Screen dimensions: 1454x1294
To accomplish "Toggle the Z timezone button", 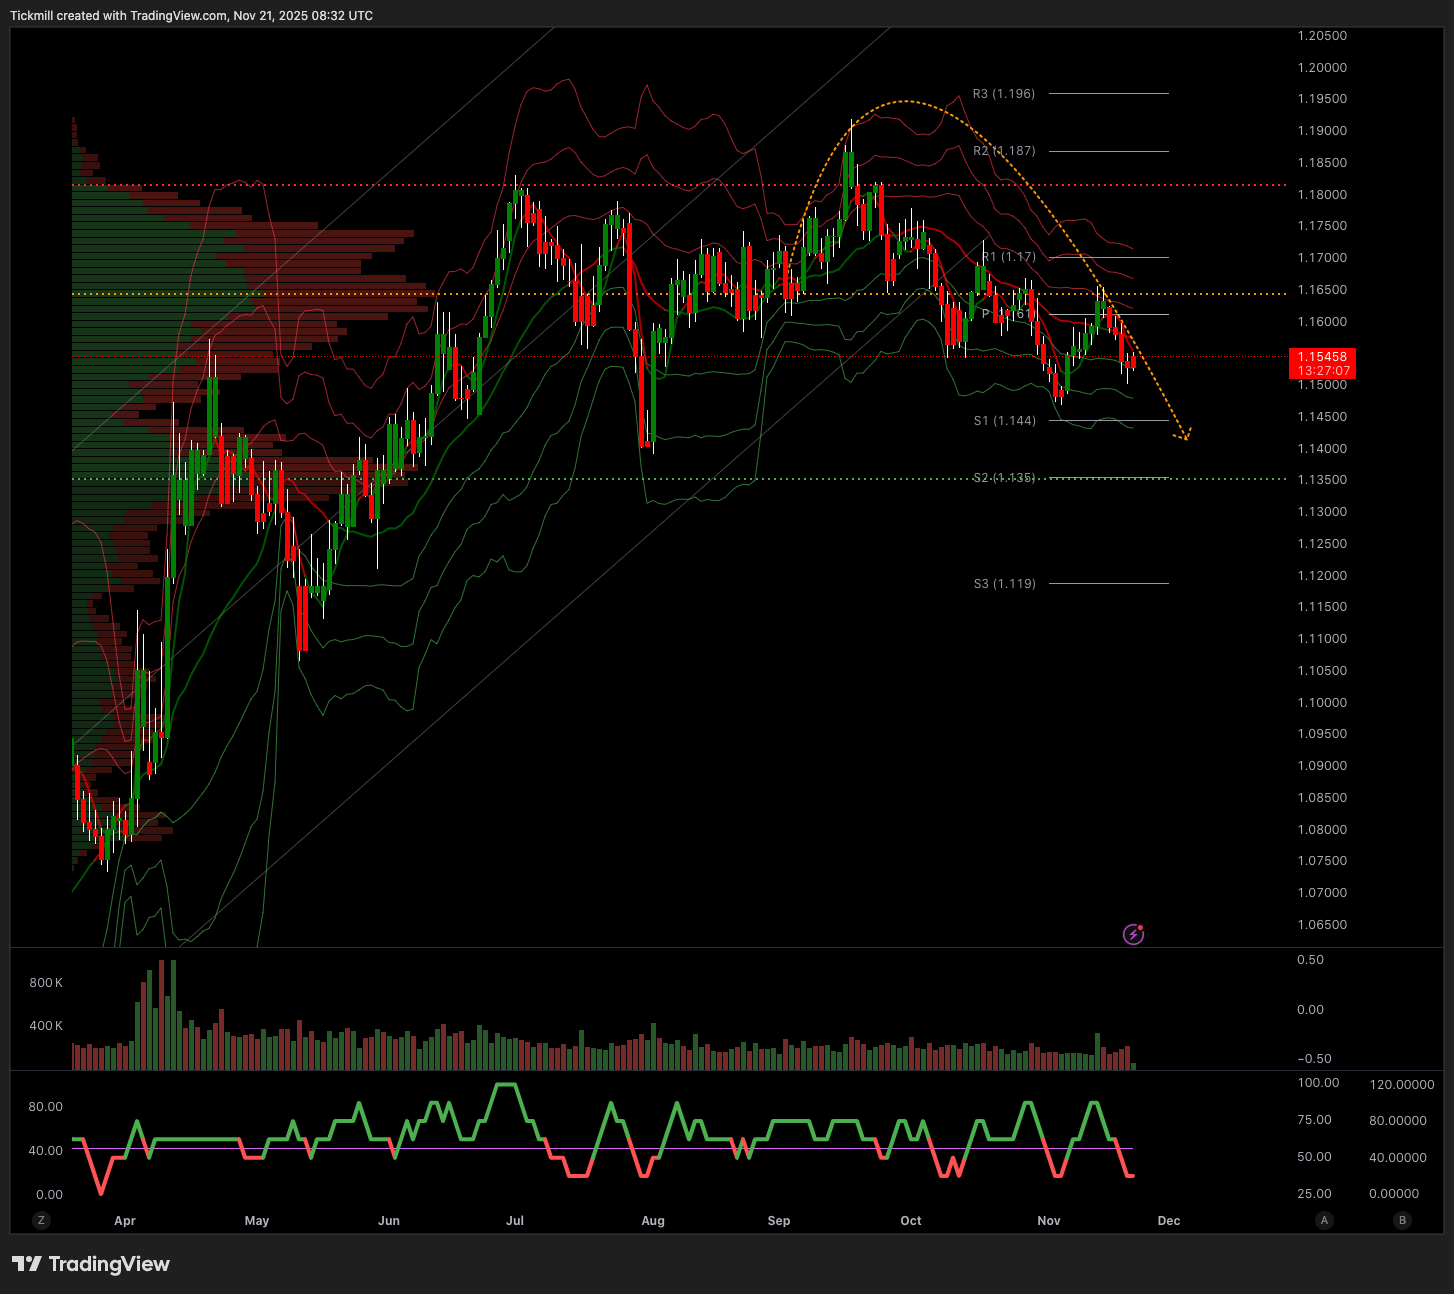I will [x=41, y=1220].
